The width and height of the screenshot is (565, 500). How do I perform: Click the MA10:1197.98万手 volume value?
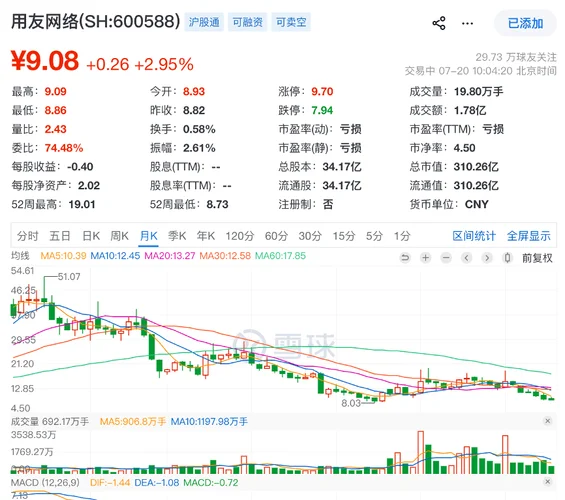209,421
